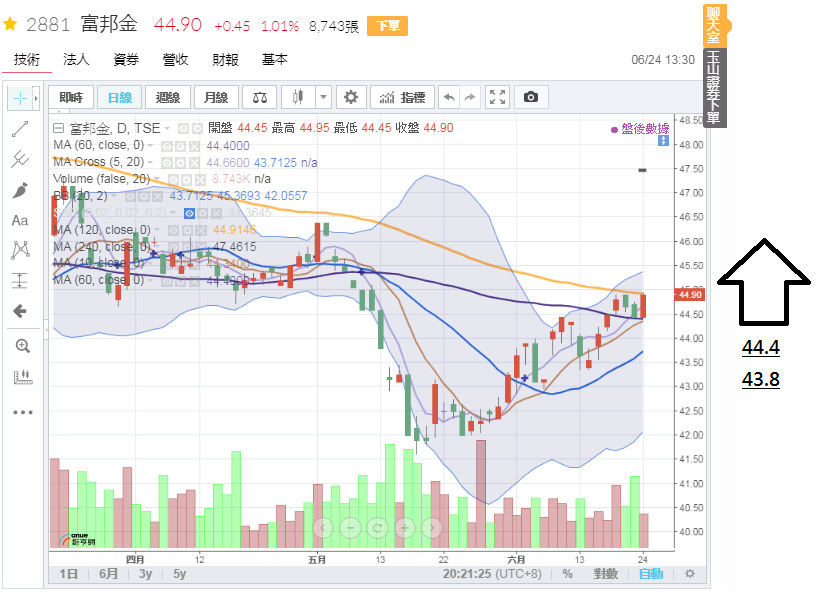Undo the last chart action
The image size is (830, 600).
tap(449, 97)
